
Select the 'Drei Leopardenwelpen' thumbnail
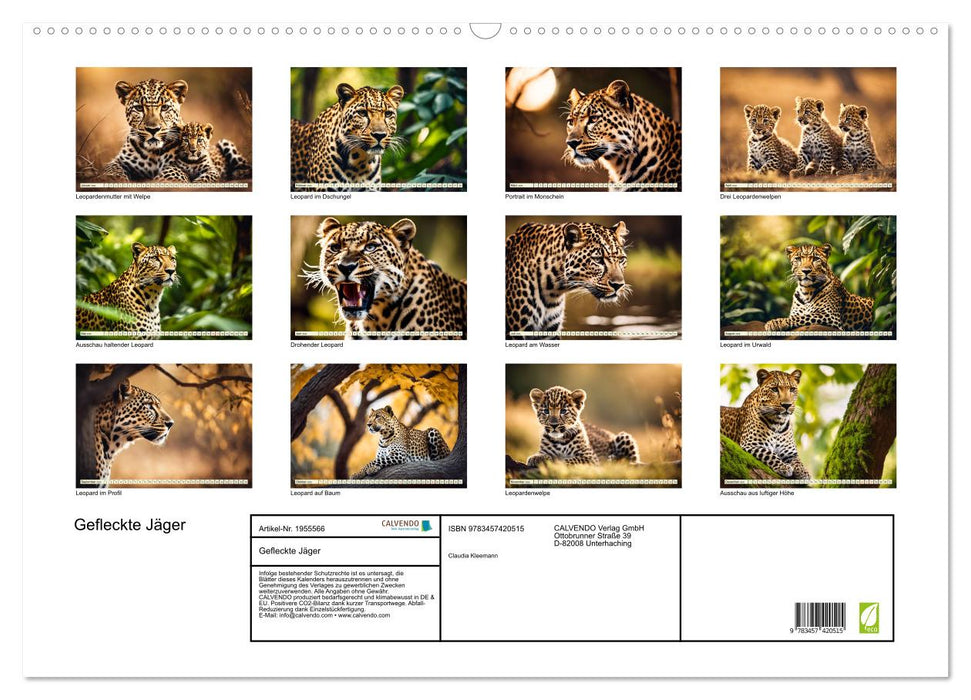point(808,129)
